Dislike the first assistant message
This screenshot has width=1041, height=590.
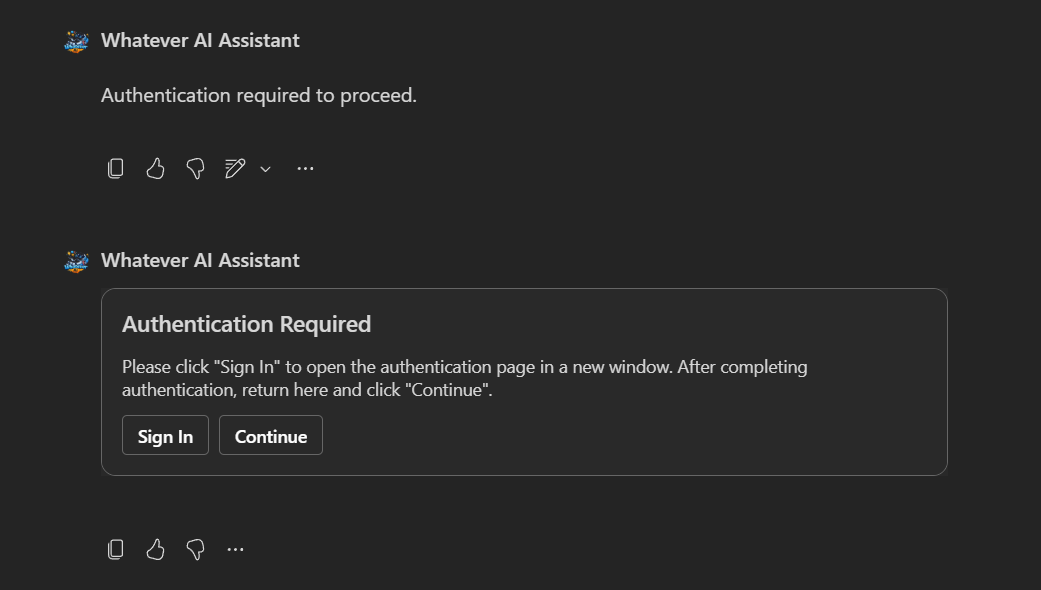click(x=195, y=169)
